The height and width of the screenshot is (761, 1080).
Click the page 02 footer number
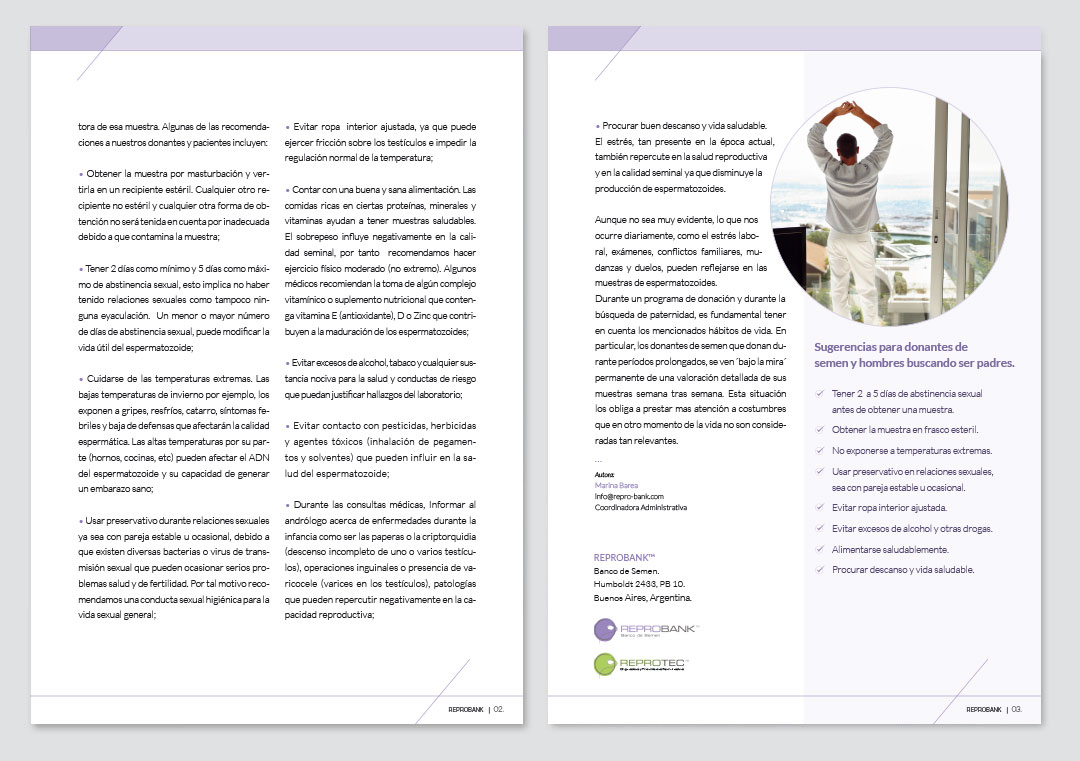pyautogui.click(x=498, y=709)
